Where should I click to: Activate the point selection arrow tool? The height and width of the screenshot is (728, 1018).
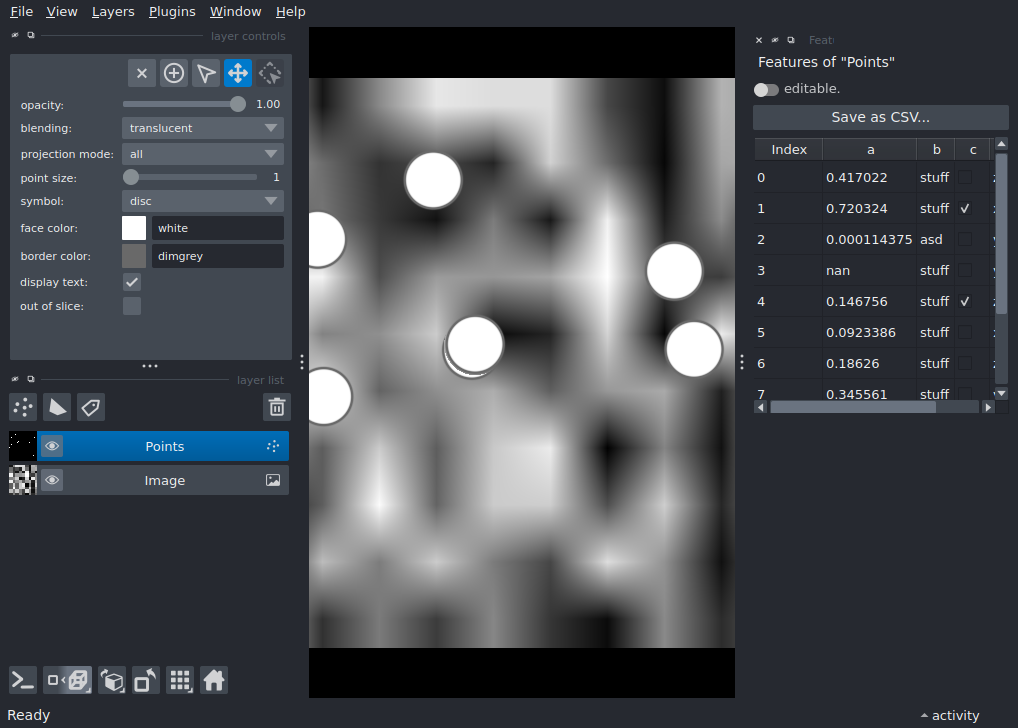tap(205, 73)
